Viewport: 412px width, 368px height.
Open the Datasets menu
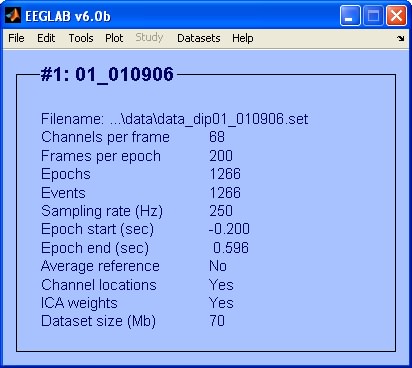(x=199, y=38)
